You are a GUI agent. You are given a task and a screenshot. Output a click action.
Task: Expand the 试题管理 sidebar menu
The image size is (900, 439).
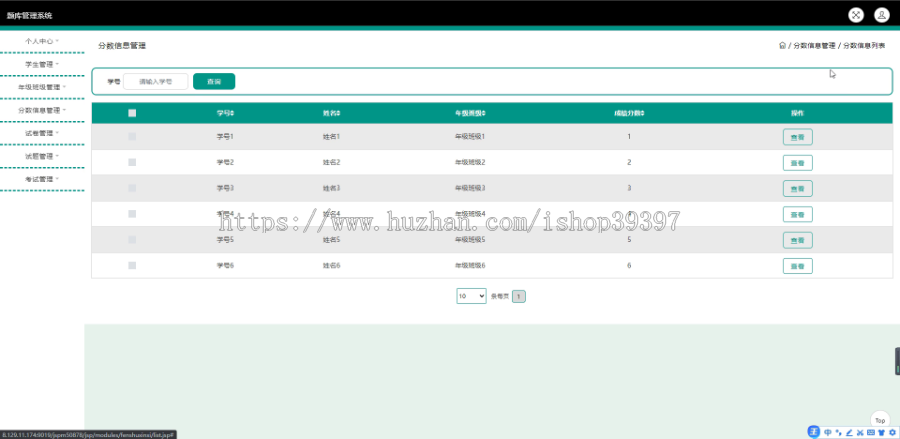coord(42,156)
